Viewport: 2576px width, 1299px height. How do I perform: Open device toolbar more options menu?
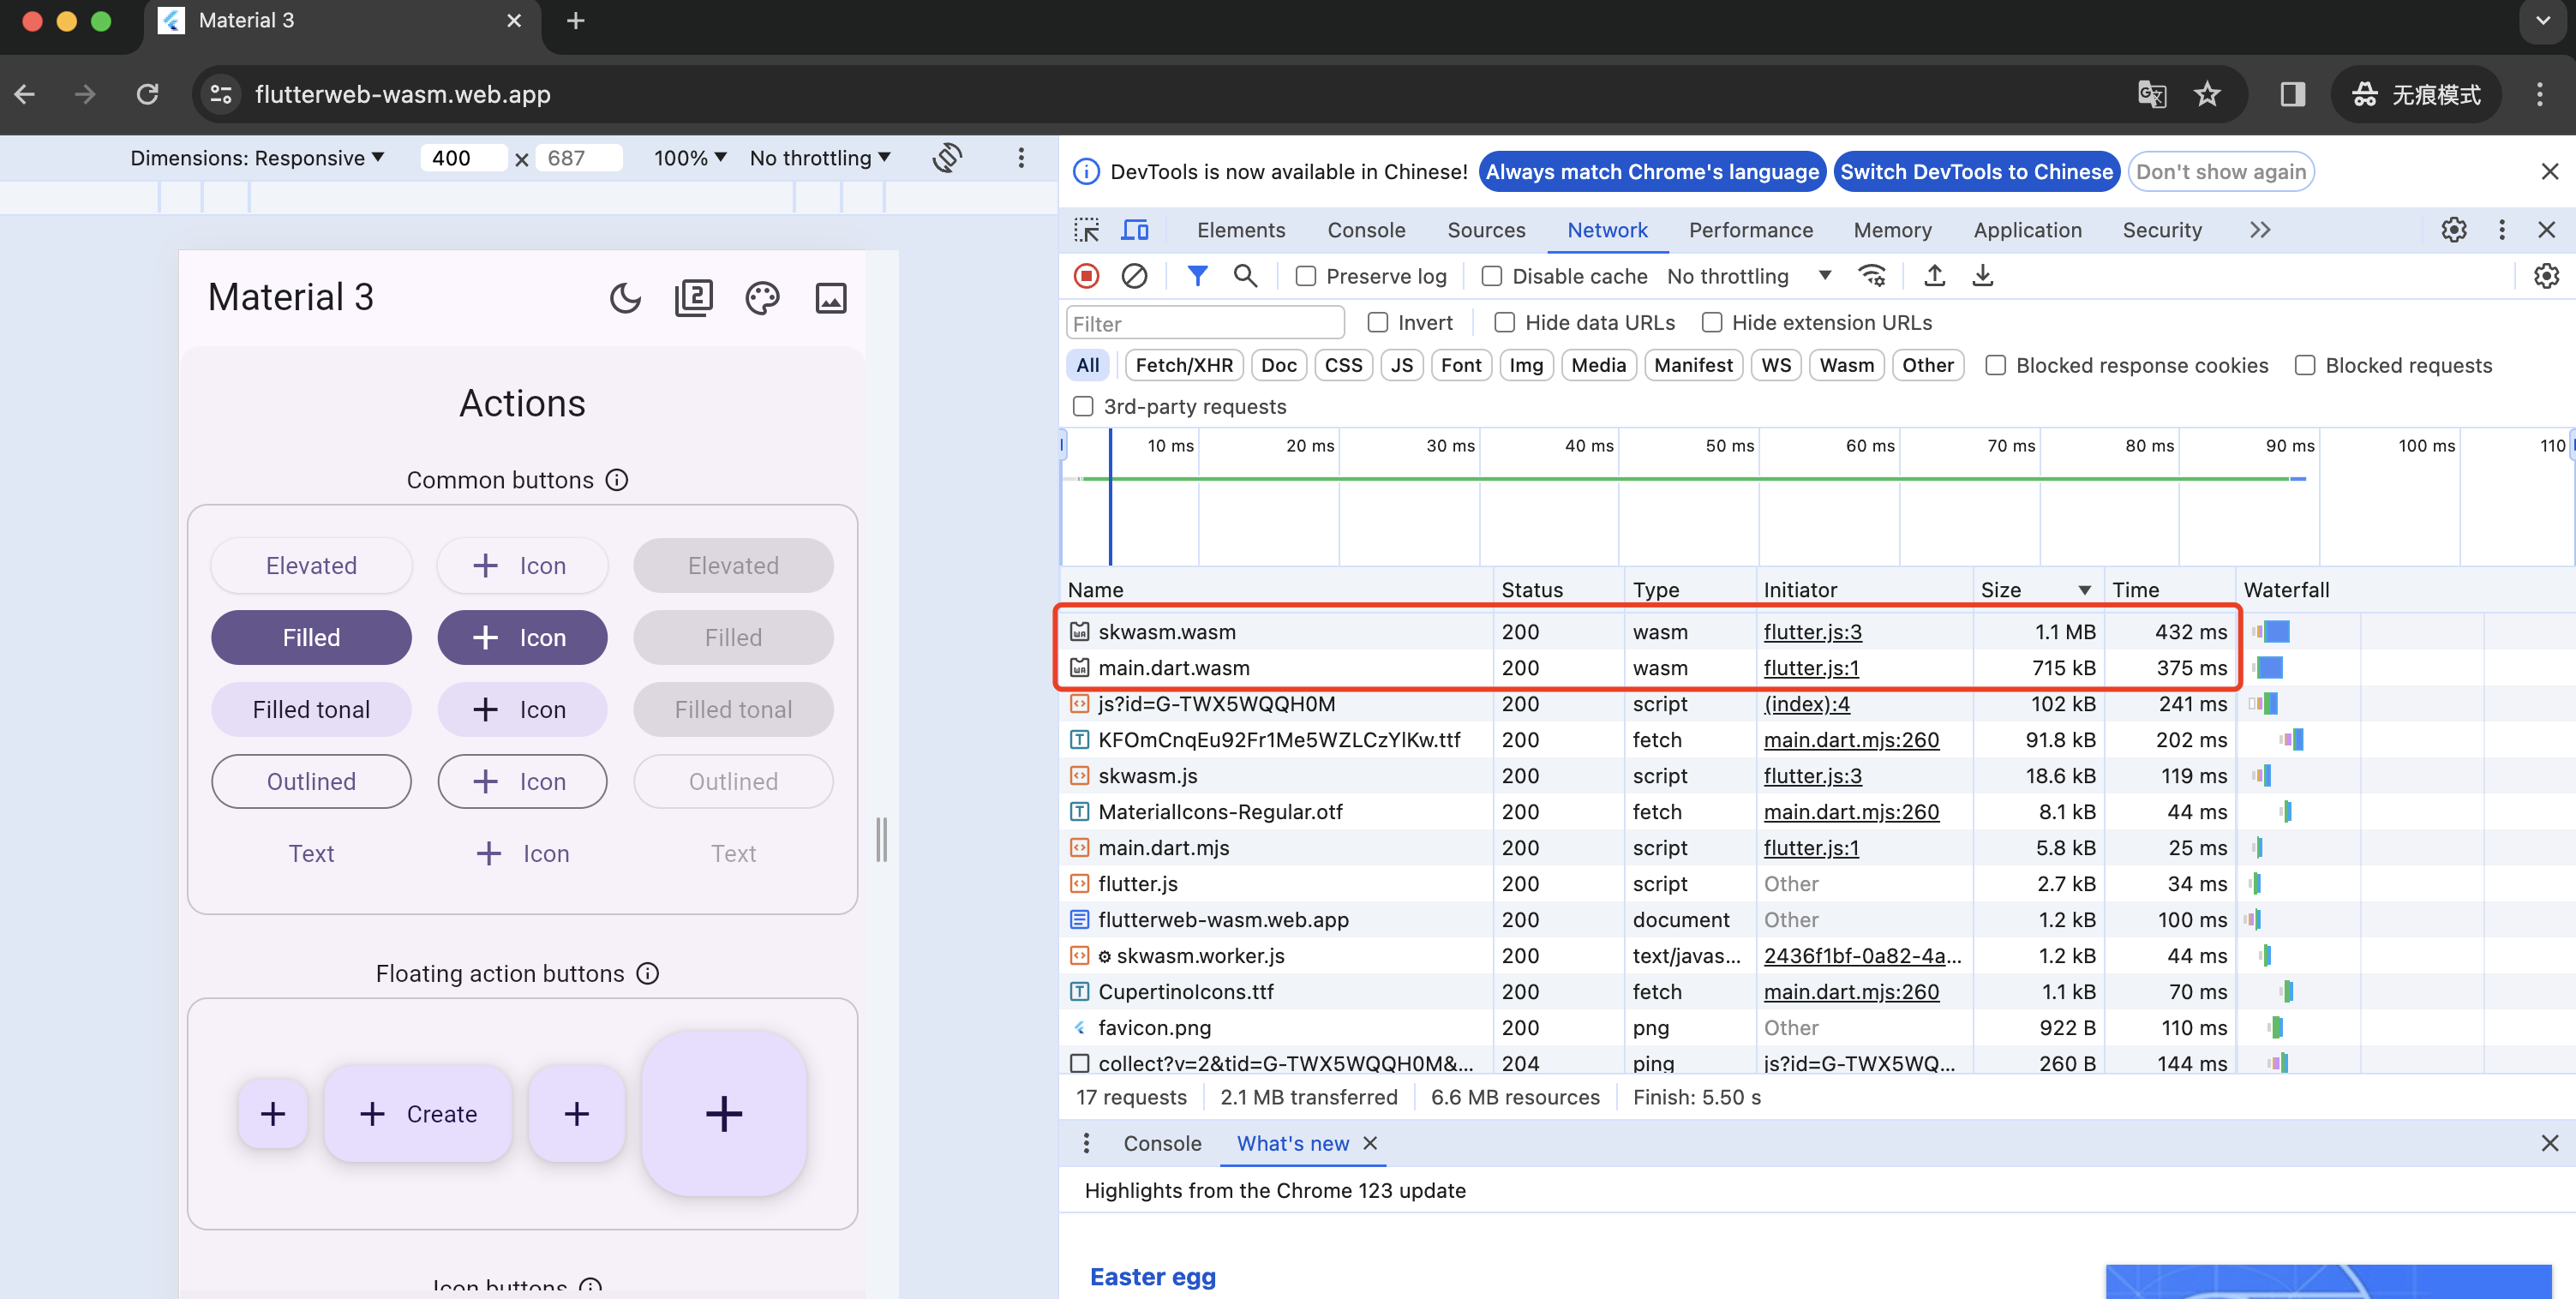[1021, 157]
